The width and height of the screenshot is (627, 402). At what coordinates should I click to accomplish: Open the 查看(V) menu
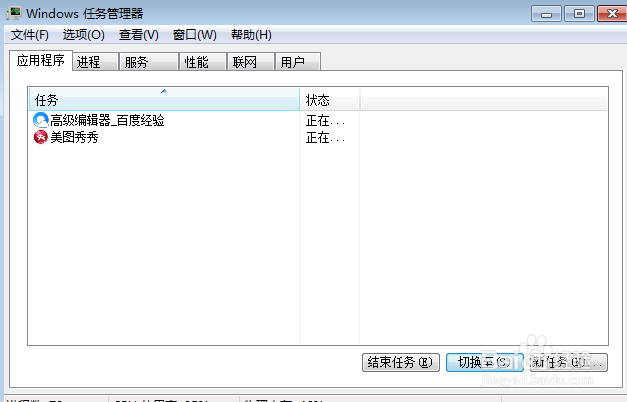139,35
